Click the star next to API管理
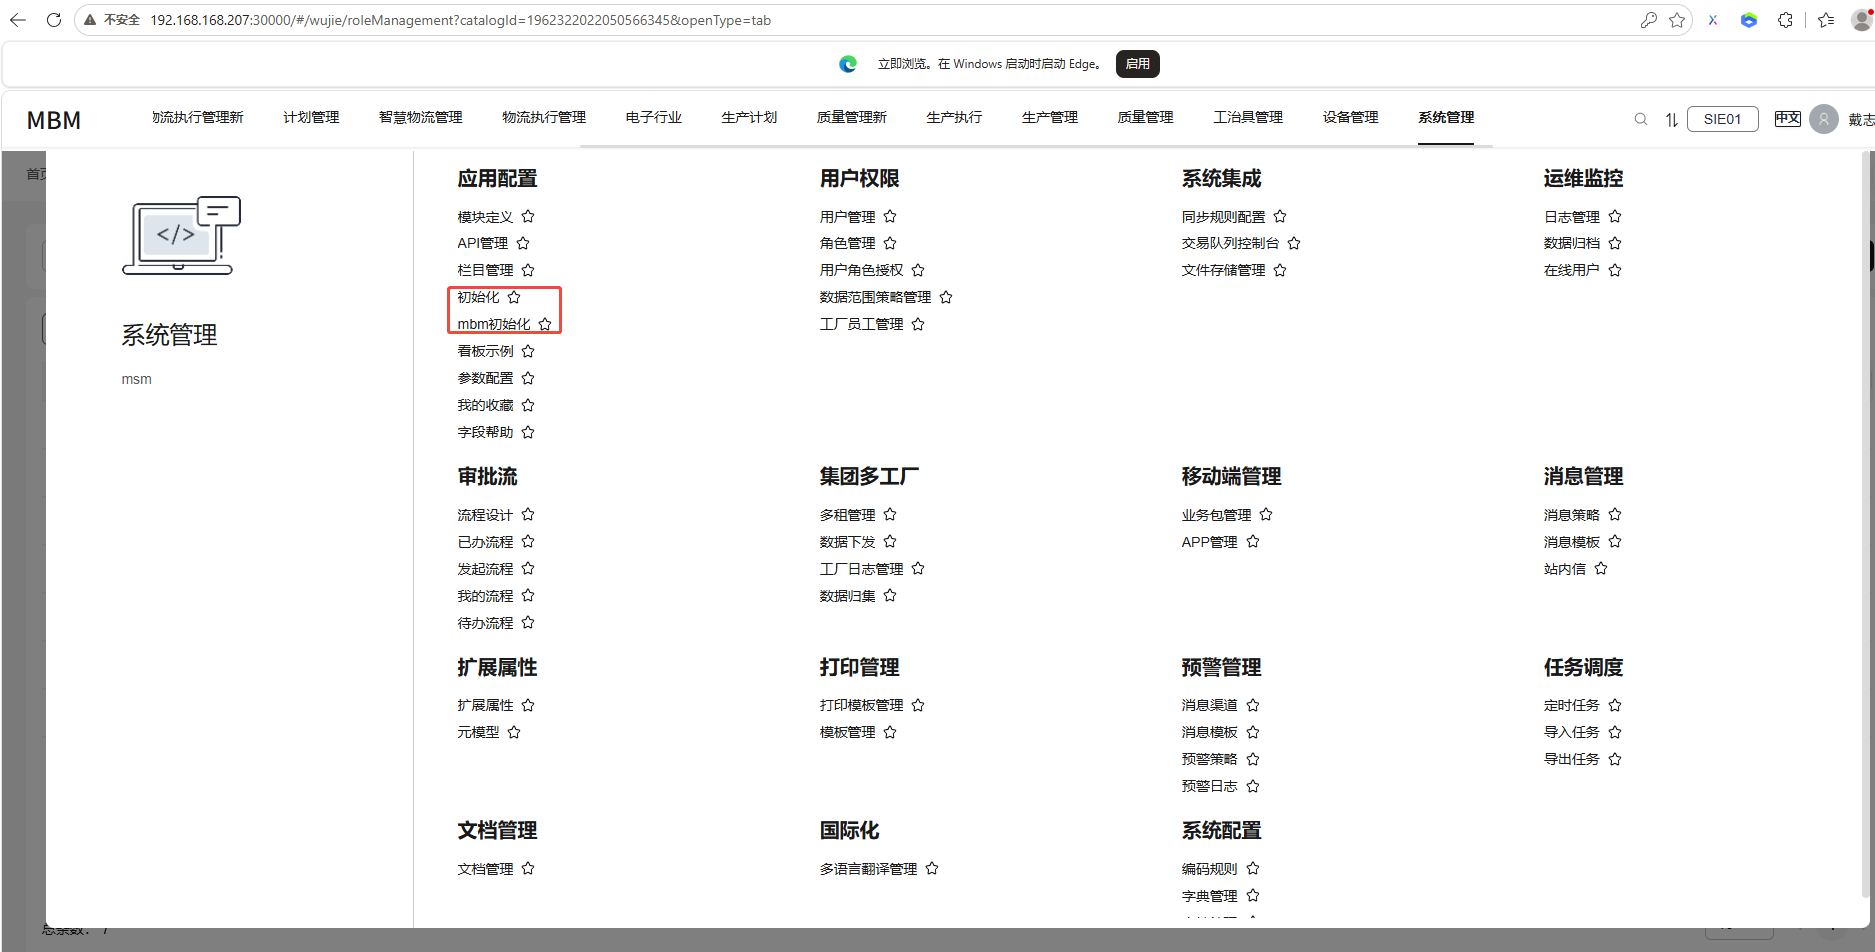This screenshot has width=1875, height=952. (x=523, y=243)
